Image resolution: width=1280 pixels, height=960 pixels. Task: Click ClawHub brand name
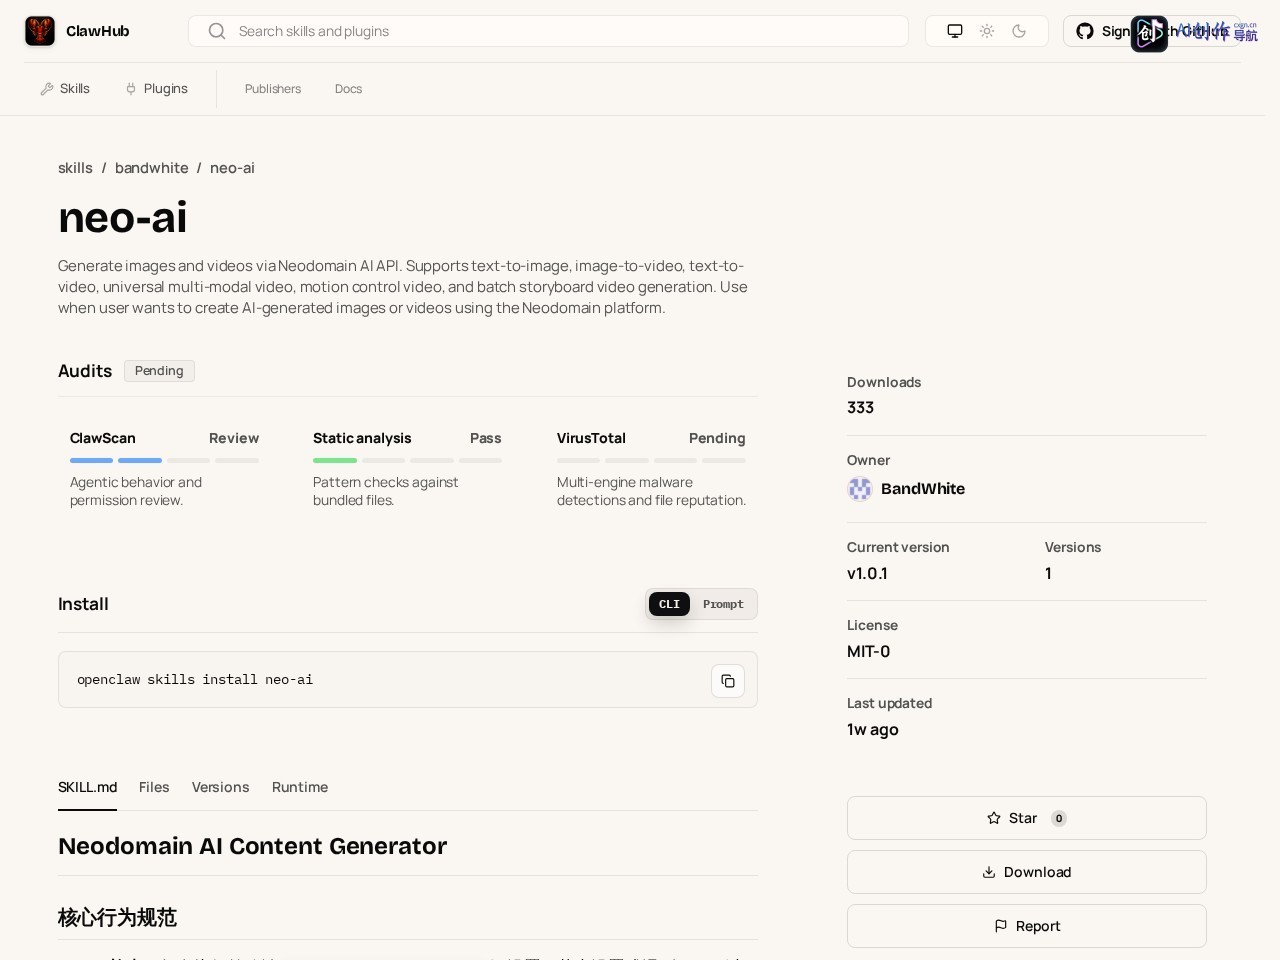click(x=98, y=31)
